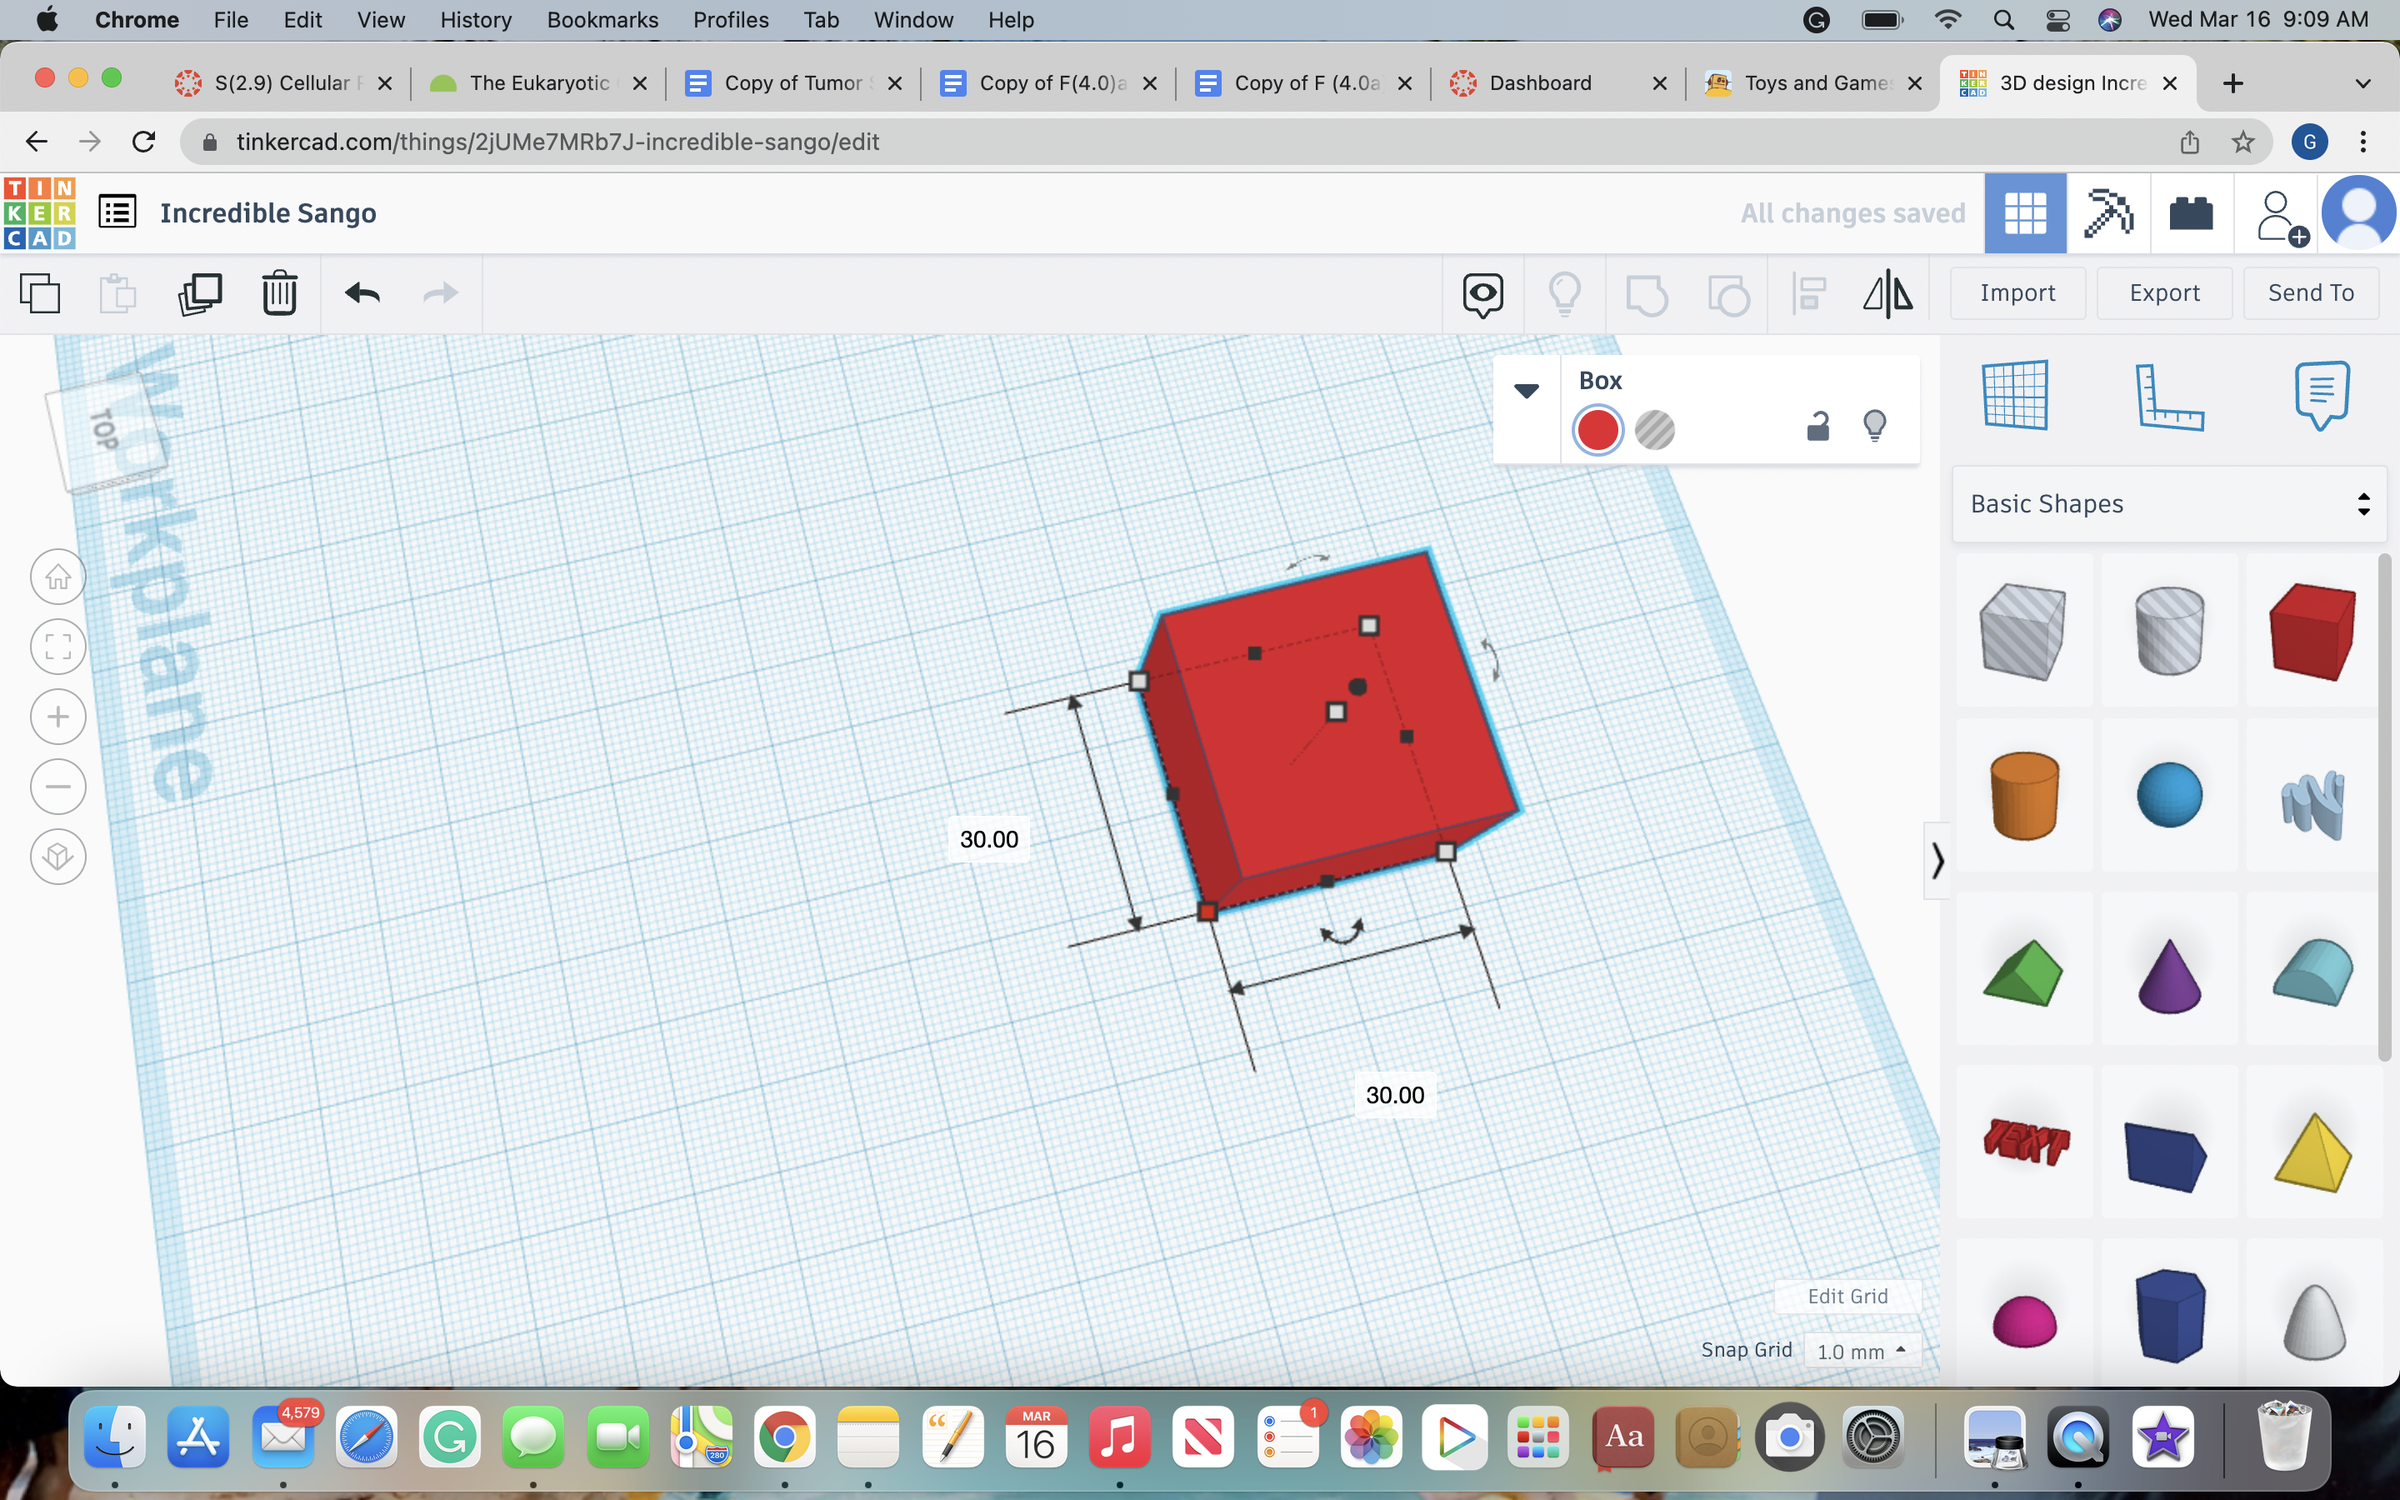Open the History menu
2400x1500 pixels.
pyautogui.click(x=476, y=20)
